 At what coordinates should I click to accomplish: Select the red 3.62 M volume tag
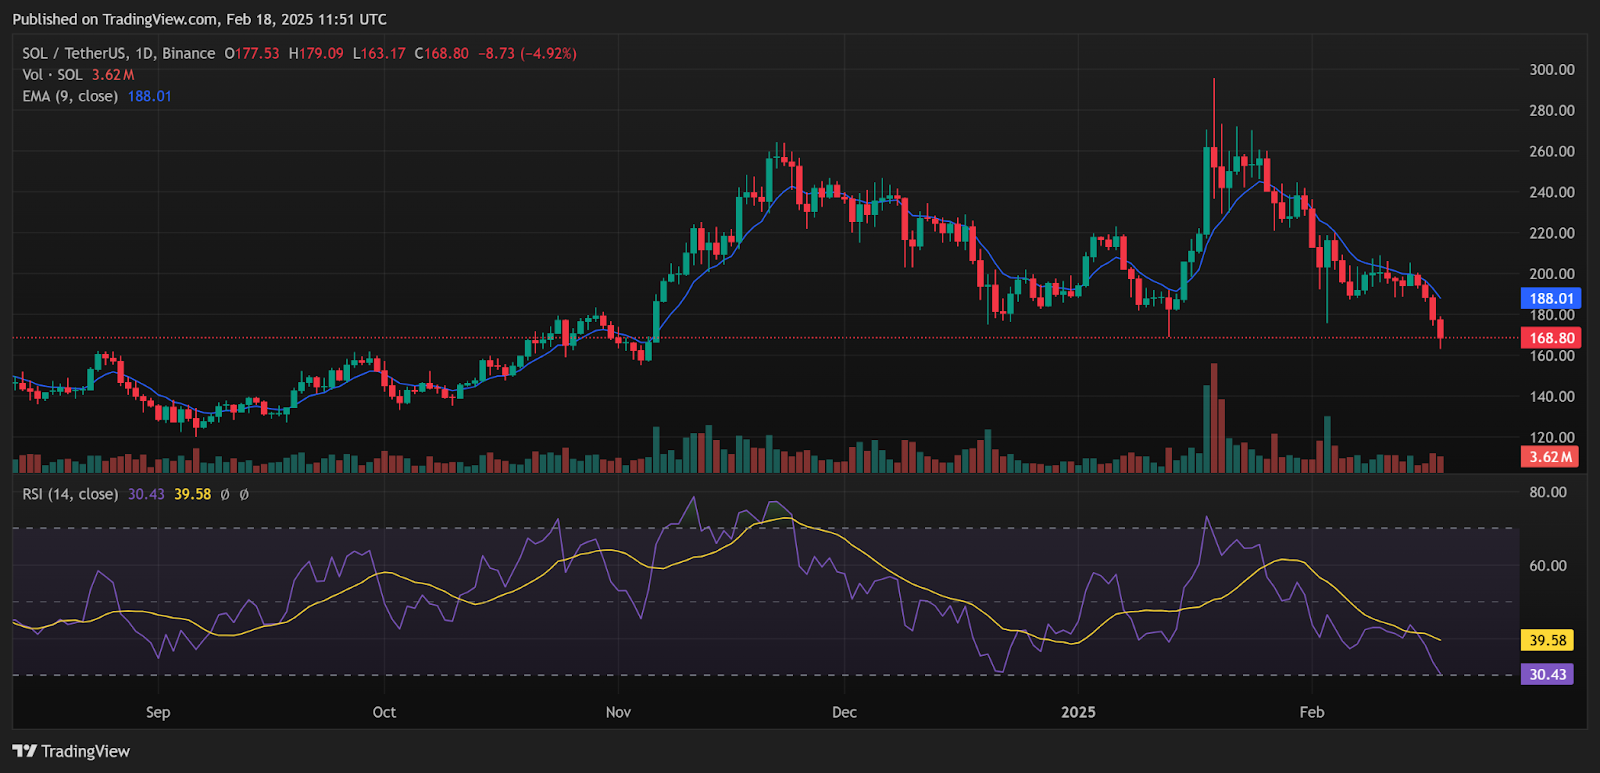tap(1551, 457)
